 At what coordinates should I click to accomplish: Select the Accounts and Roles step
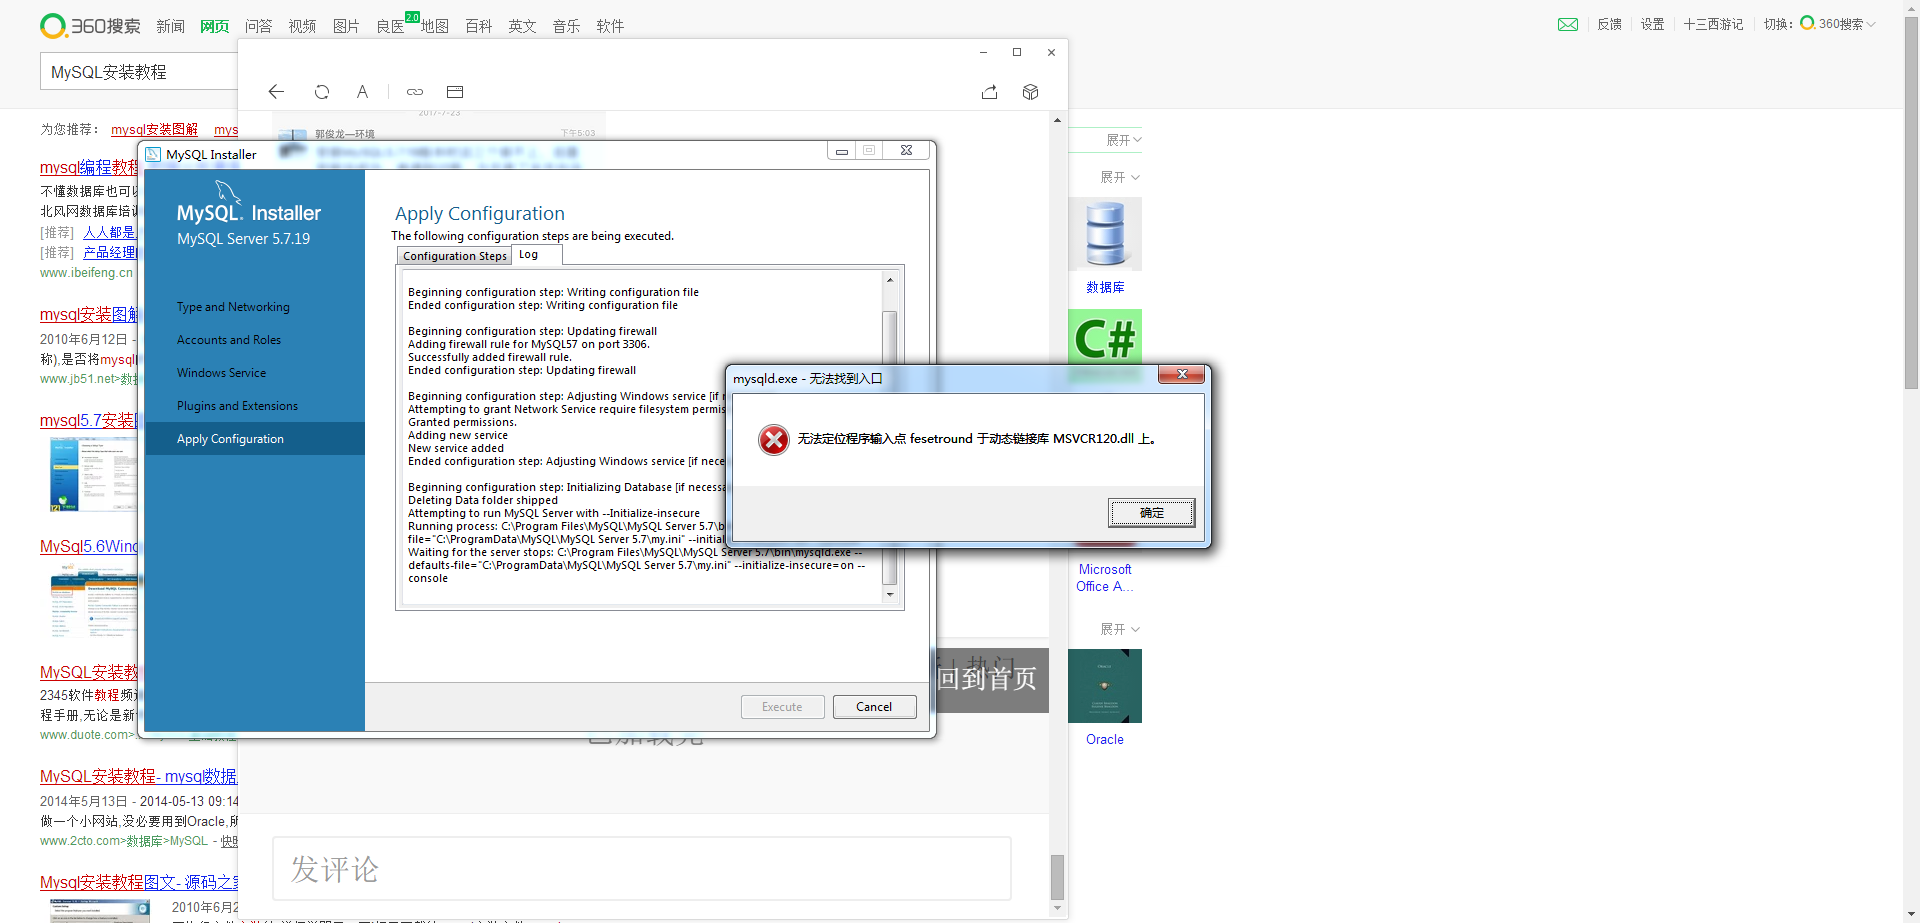point(229,340)
